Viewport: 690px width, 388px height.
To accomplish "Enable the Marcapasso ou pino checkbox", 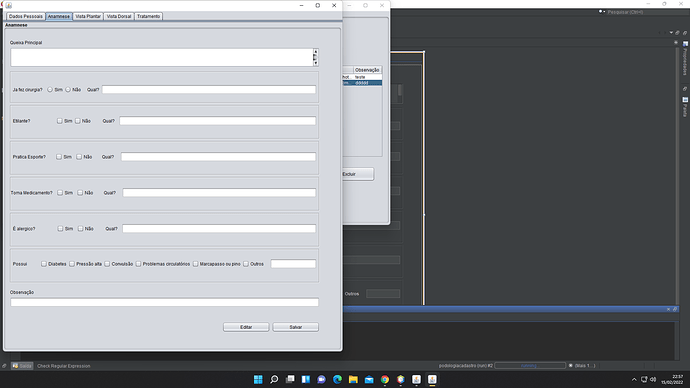I will 195,264.
